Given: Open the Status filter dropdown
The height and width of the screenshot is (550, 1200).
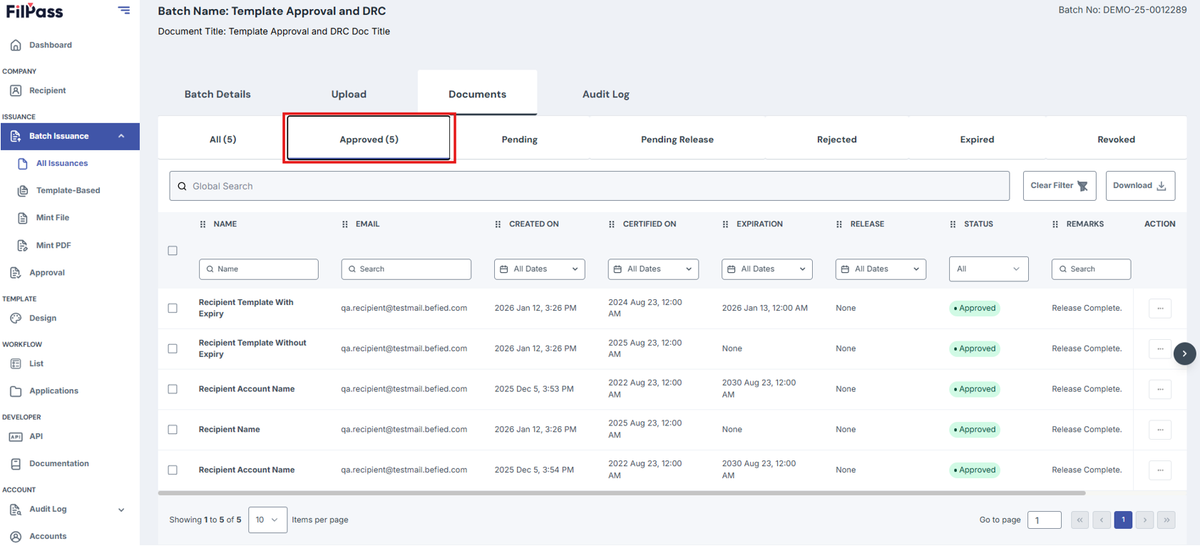Looking at the screenshot, I should coord(989,269).
